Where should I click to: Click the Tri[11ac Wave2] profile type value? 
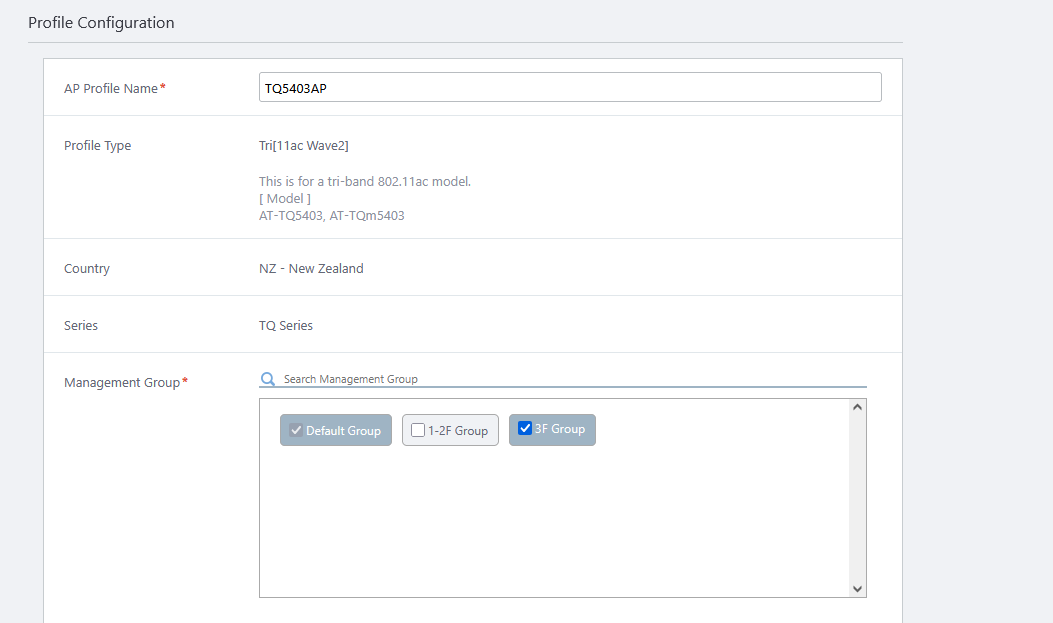(x=304, y=145)
